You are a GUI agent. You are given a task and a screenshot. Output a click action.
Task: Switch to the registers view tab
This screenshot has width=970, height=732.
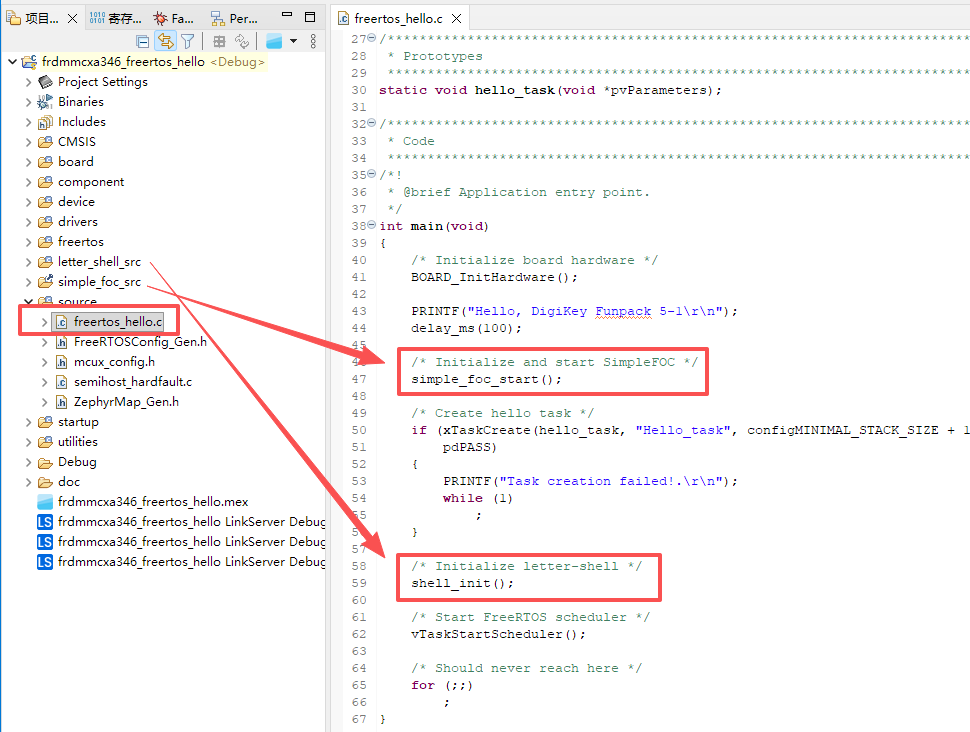point(116,18)
